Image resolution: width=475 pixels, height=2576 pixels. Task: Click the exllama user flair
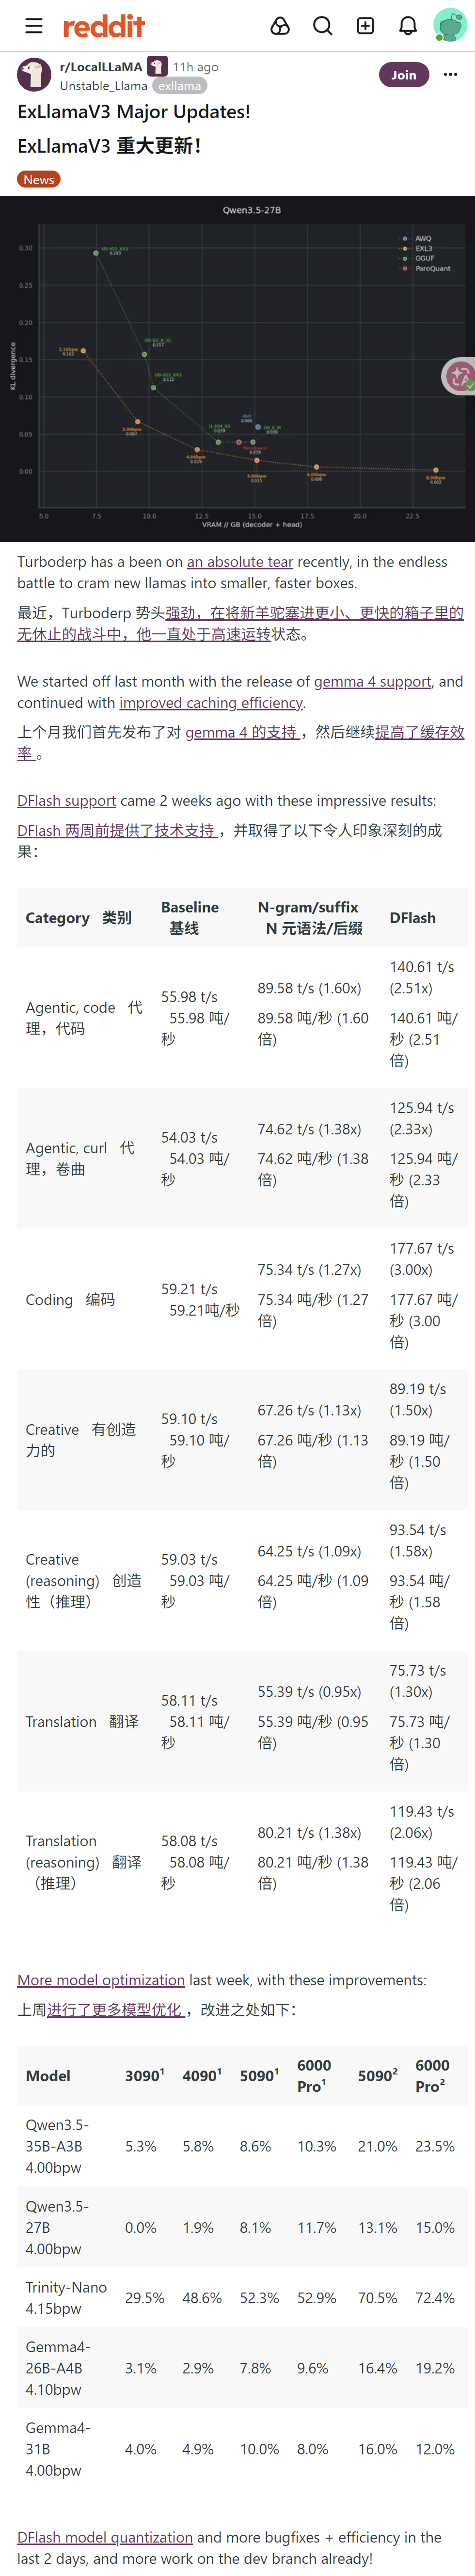pos(180,86)
